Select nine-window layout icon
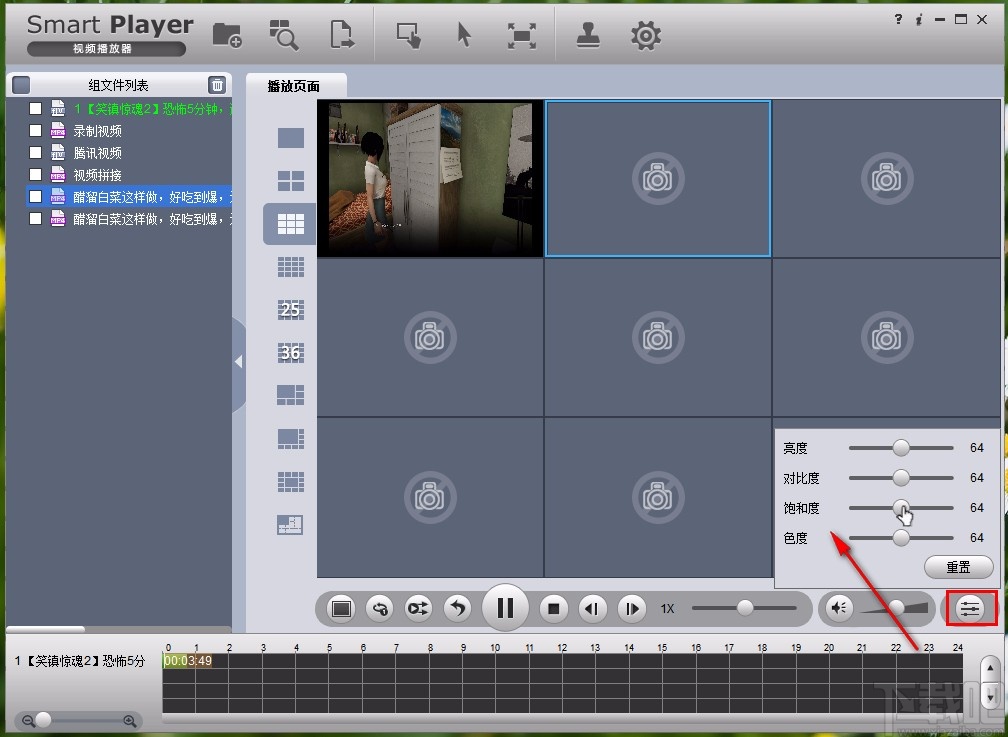Viewport: 1008px width, 737px height. (291, 224)
